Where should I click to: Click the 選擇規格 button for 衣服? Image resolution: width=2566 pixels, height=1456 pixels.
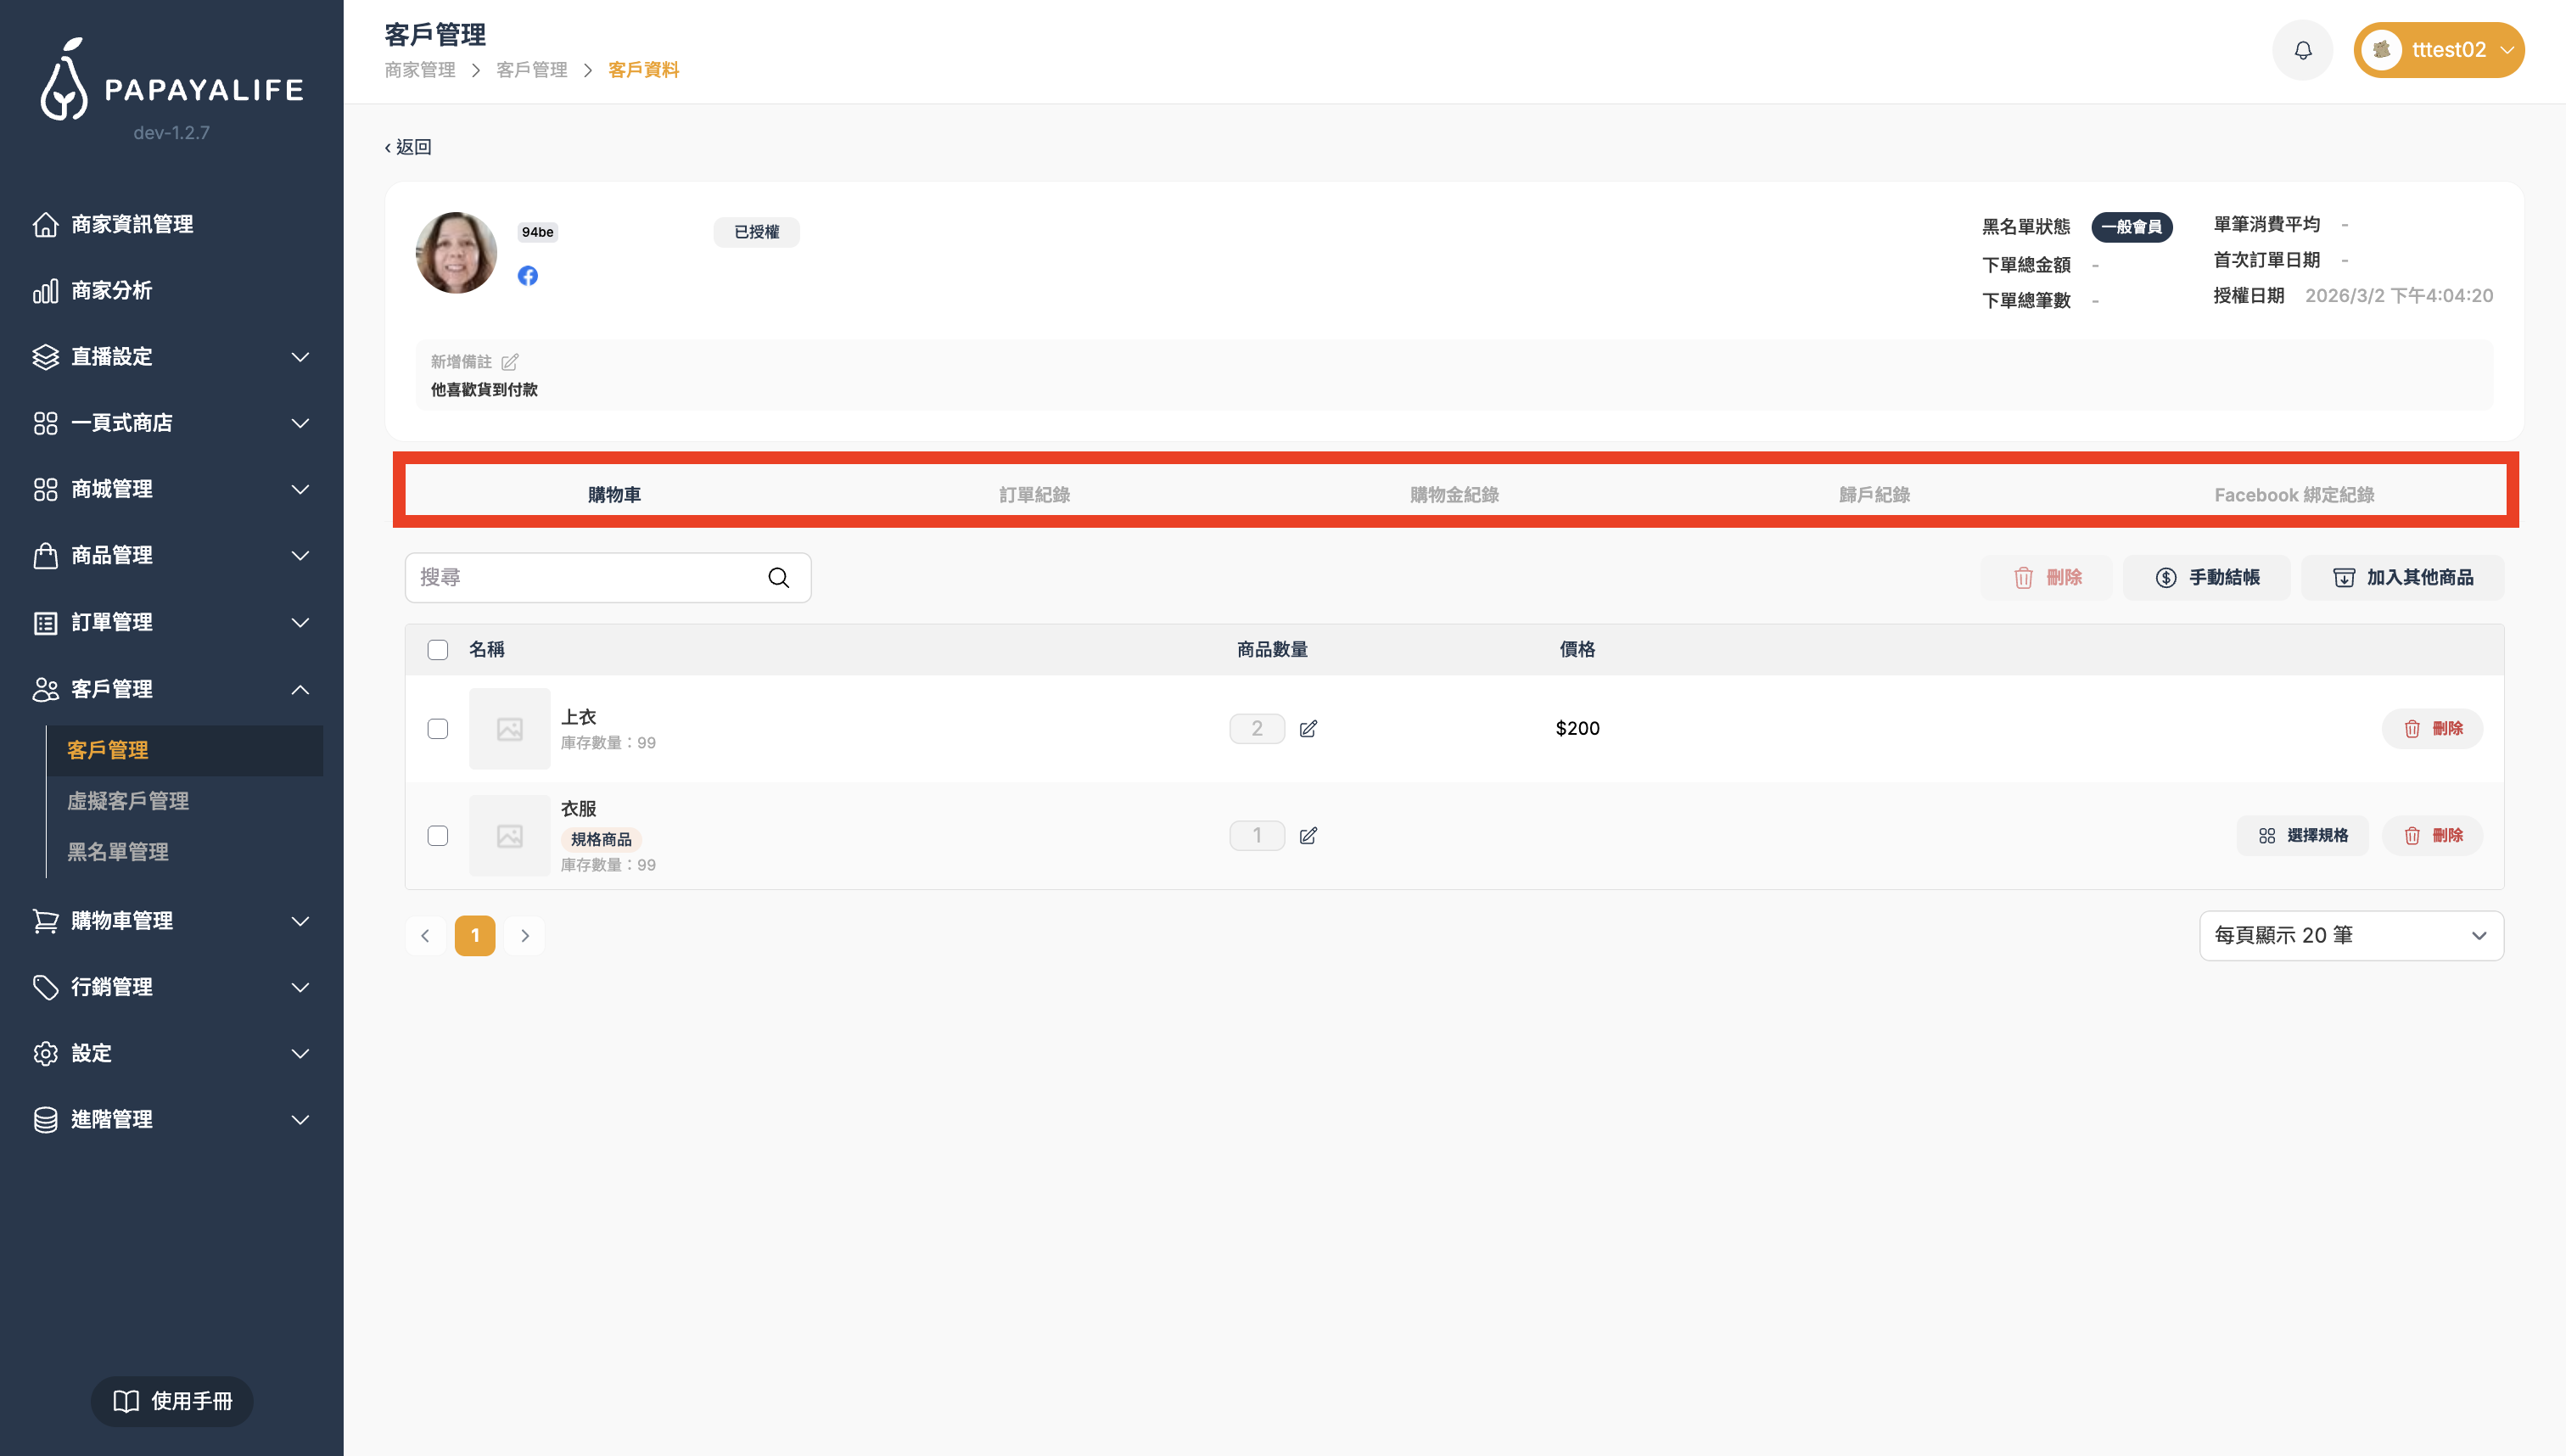point(2302,836)
